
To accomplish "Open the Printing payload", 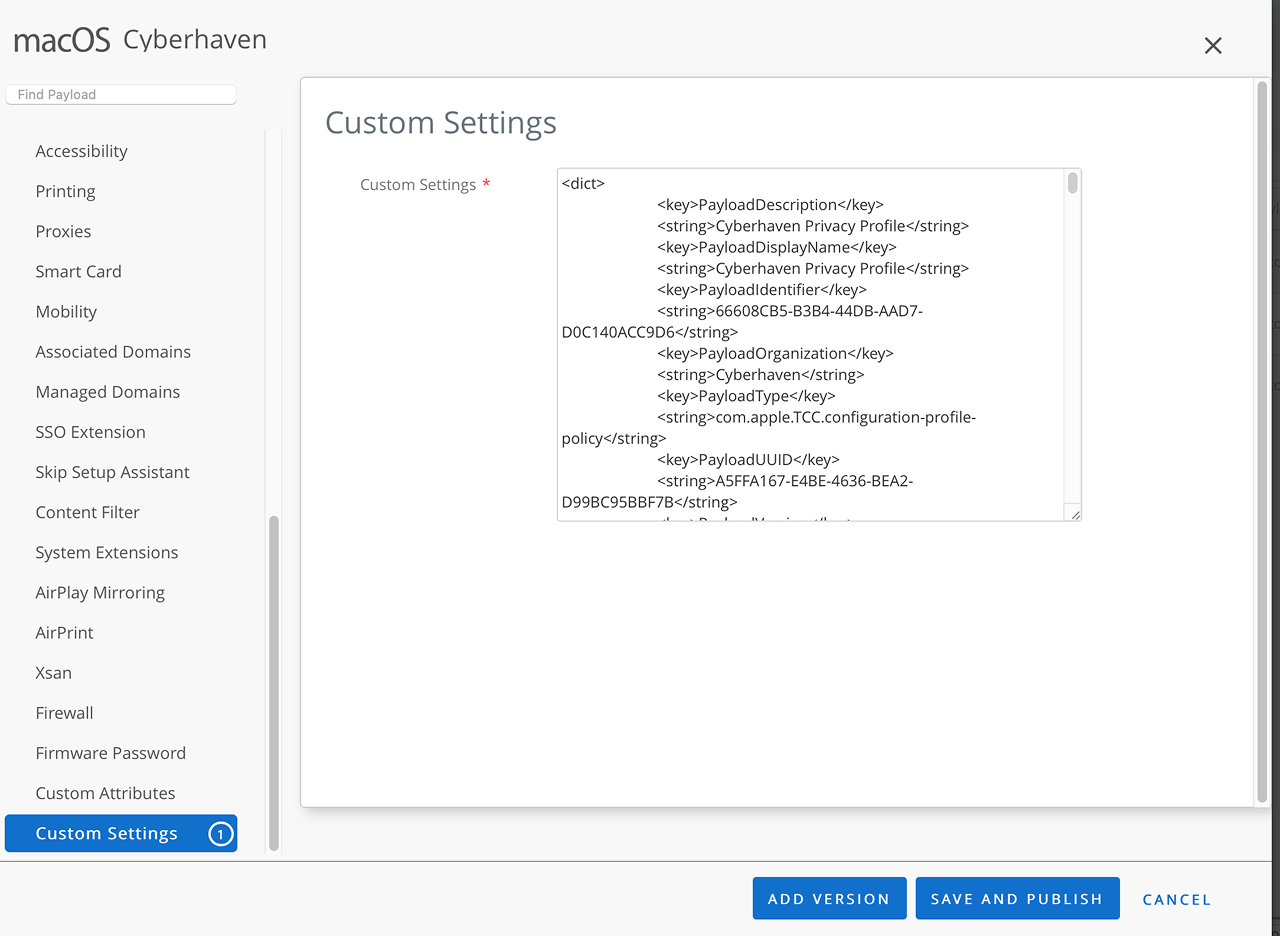I will 66,191.
